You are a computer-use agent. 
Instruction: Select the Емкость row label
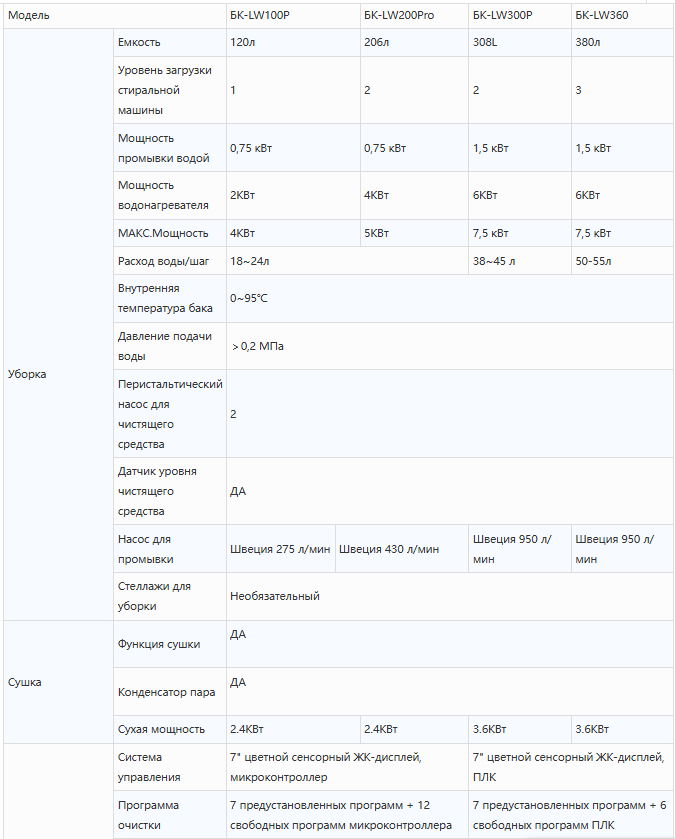click(170, 42)
